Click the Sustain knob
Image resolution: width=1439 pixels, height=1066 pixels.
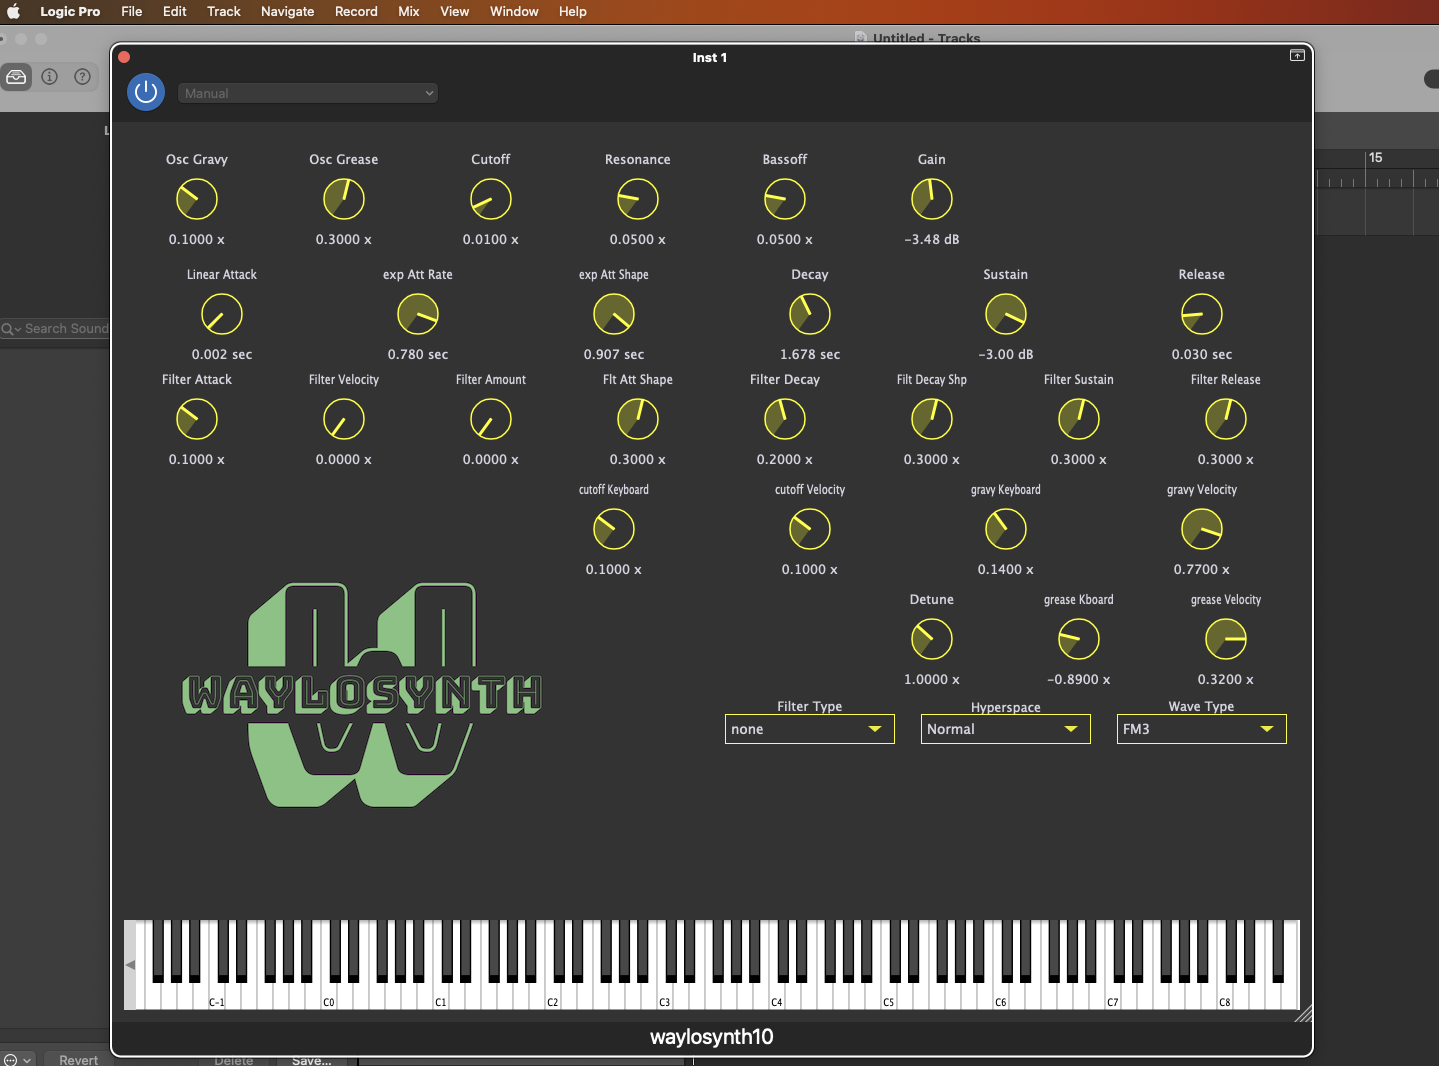(x=1006, y=314)
